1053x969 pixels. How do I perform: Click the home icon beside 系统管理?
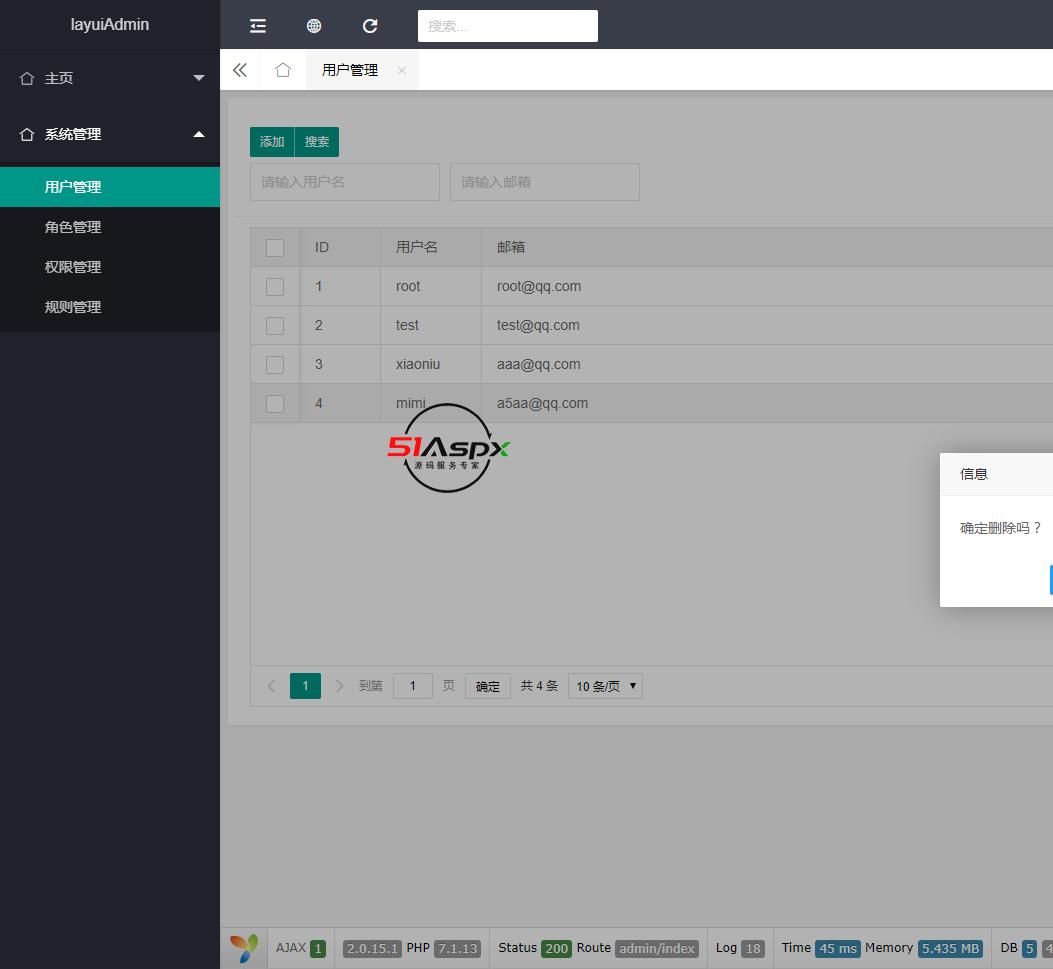click(x=27, y=134)
